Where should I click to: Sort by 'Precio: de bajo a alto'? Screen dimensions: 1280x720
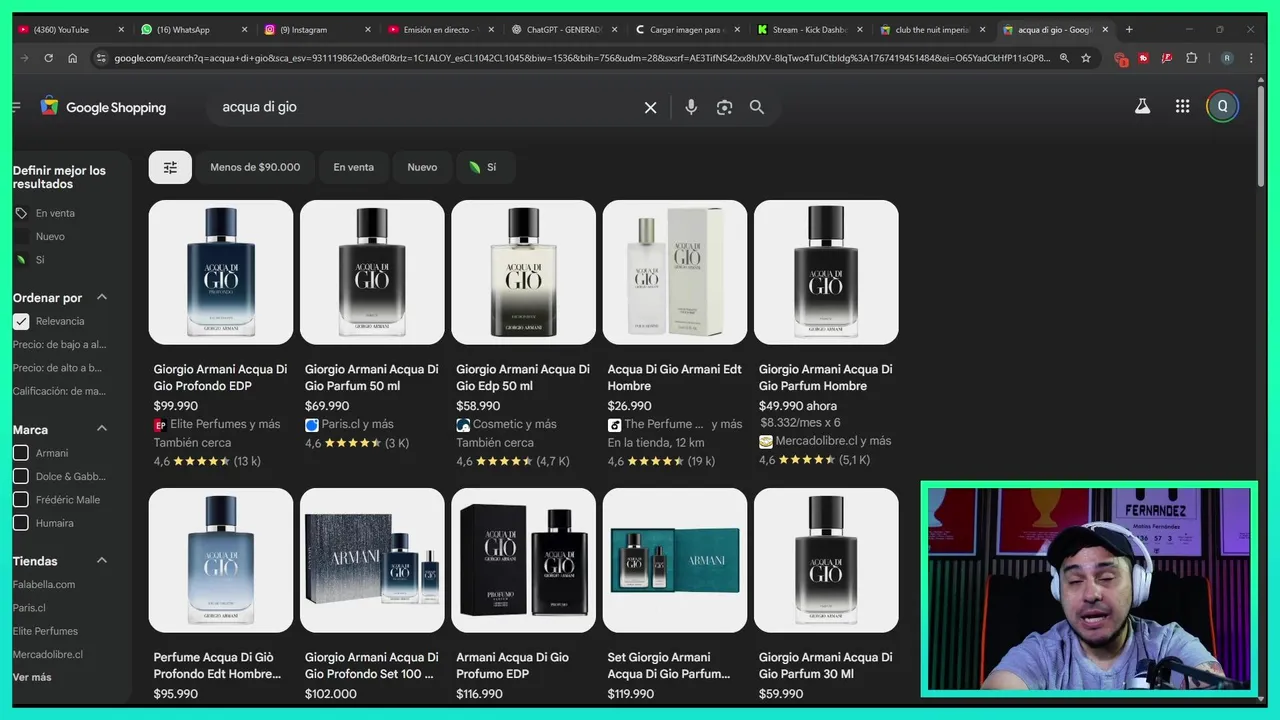coord(59,344)
